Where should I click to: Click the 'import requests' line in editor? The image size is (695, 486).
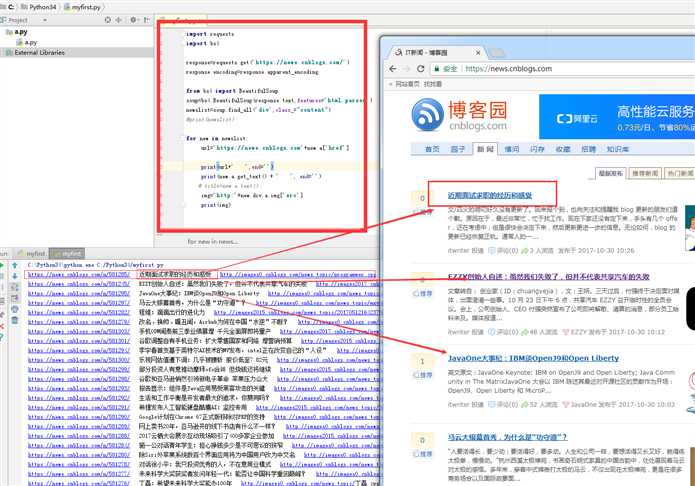point(210,34)
